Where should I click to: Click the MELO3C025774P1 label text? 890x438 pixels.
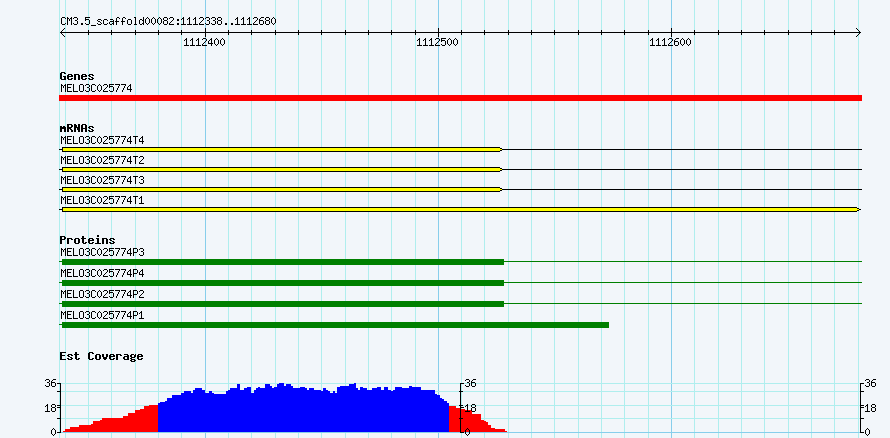pyautogui.click(x=102, y=315)
